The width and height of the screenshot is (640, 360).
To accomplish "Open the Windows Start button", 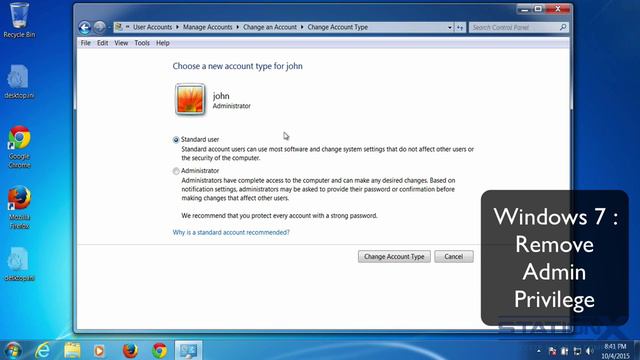I will point(12,350).
